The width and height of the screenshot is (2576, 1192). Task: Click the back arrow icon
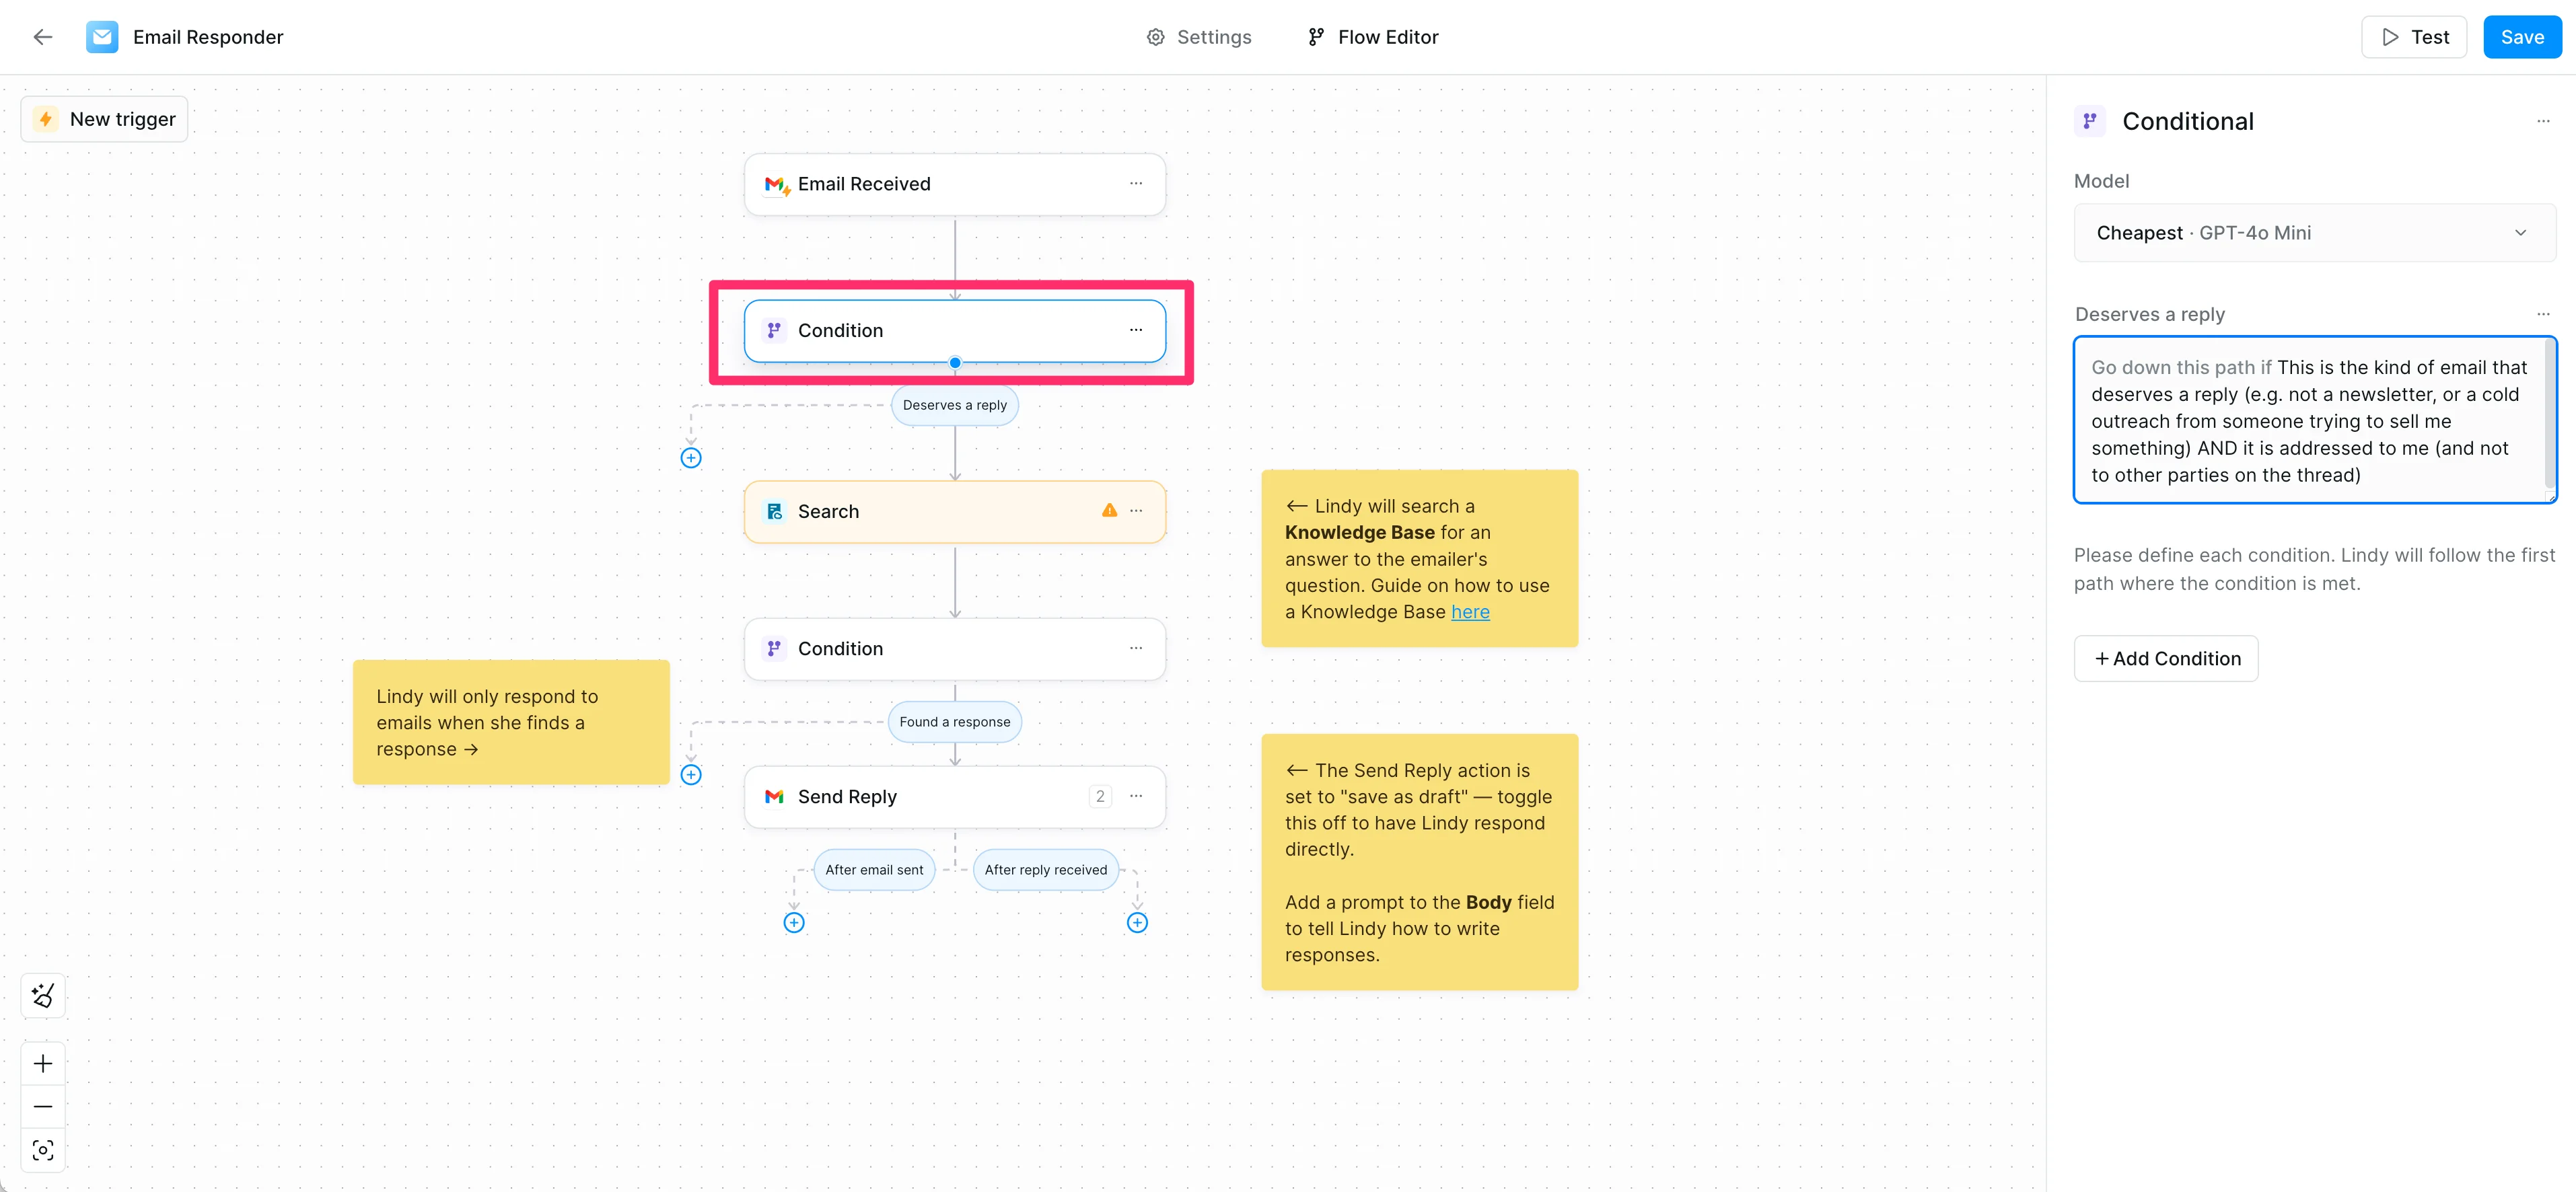pyautogui.click(x=42, y=37)
